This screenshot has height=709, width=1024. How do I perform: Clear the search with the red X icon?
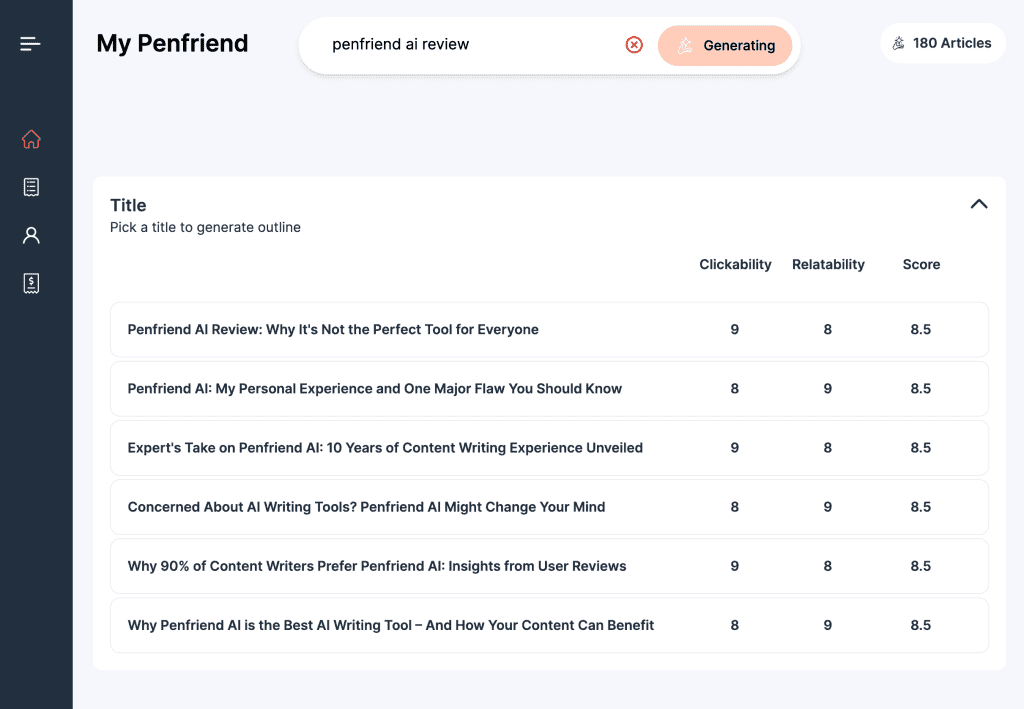click(x=633, y=44)
